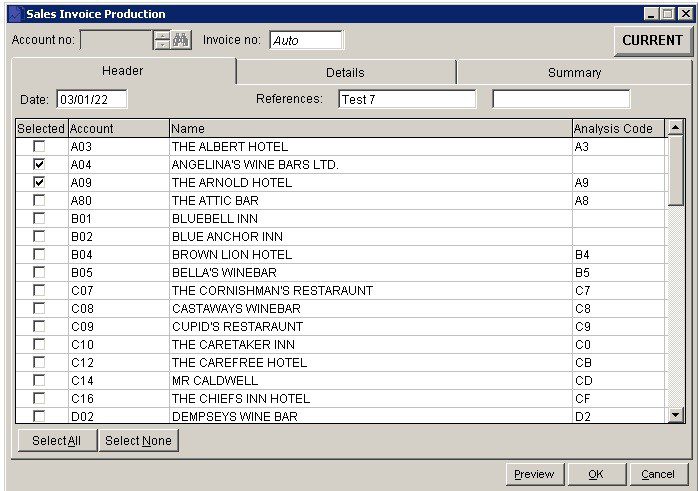Tick checkbox for B04 Brown Lion Hotel
Screen dimensions: 698x491
39,254
